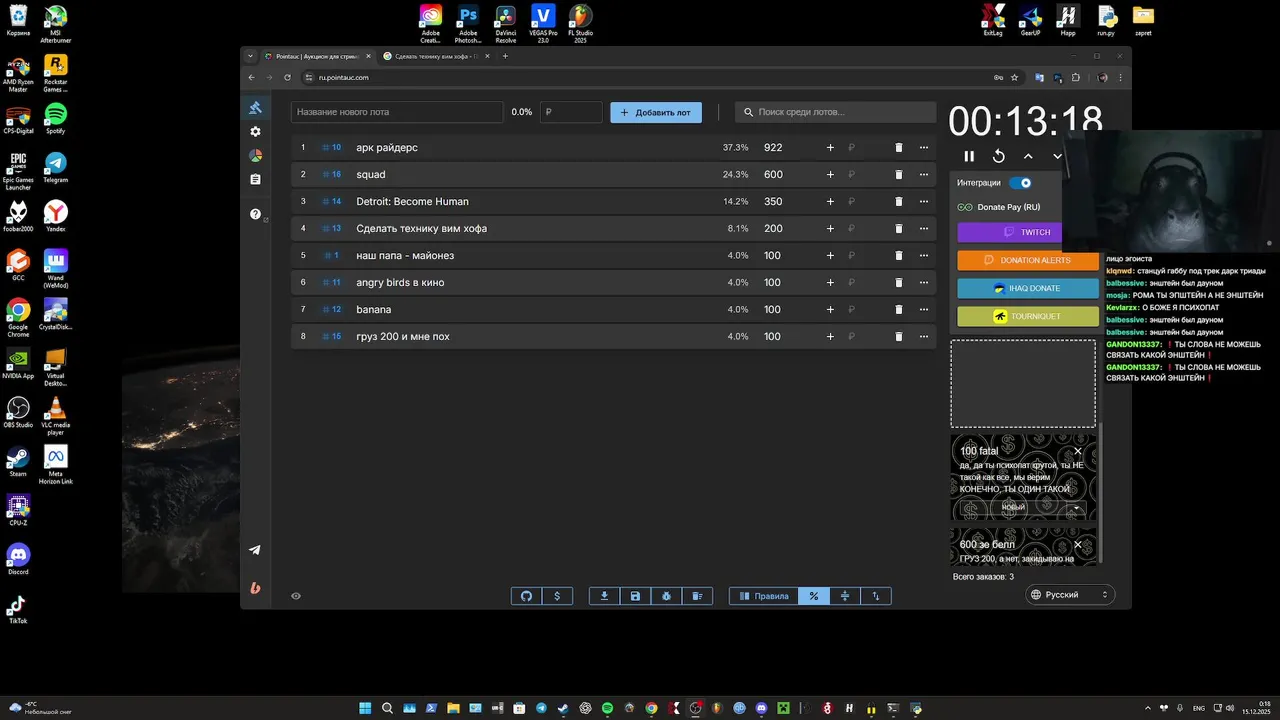Open Discord from the taskbar

click(x=762, y=708)
